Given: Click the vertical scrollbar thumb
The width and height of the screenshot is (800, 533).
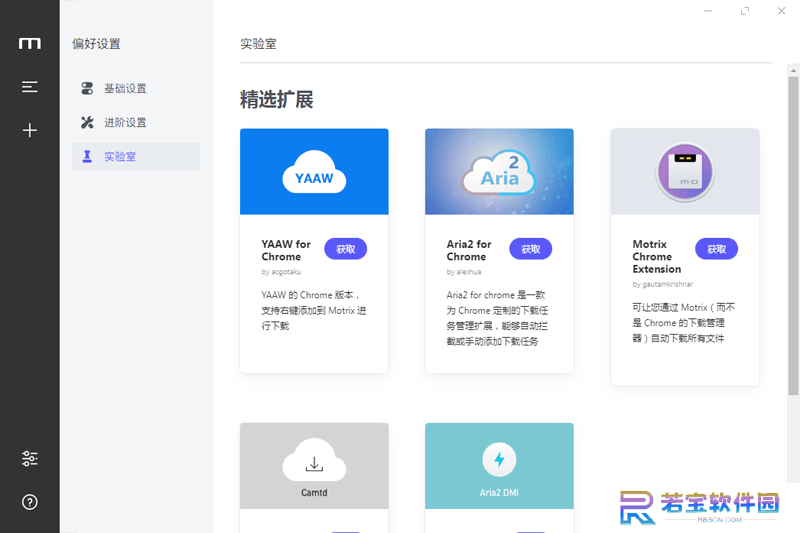Looking at the screenshot, I should (793, 236).
